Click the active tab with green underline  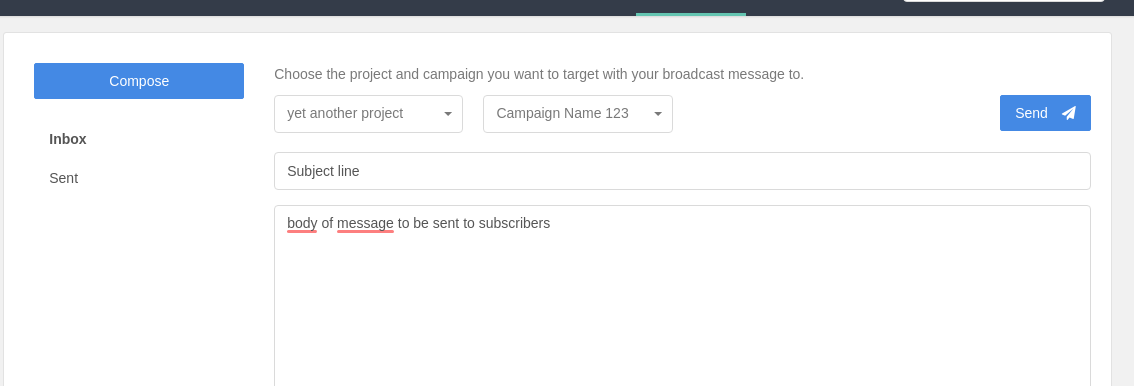[691, 7]
